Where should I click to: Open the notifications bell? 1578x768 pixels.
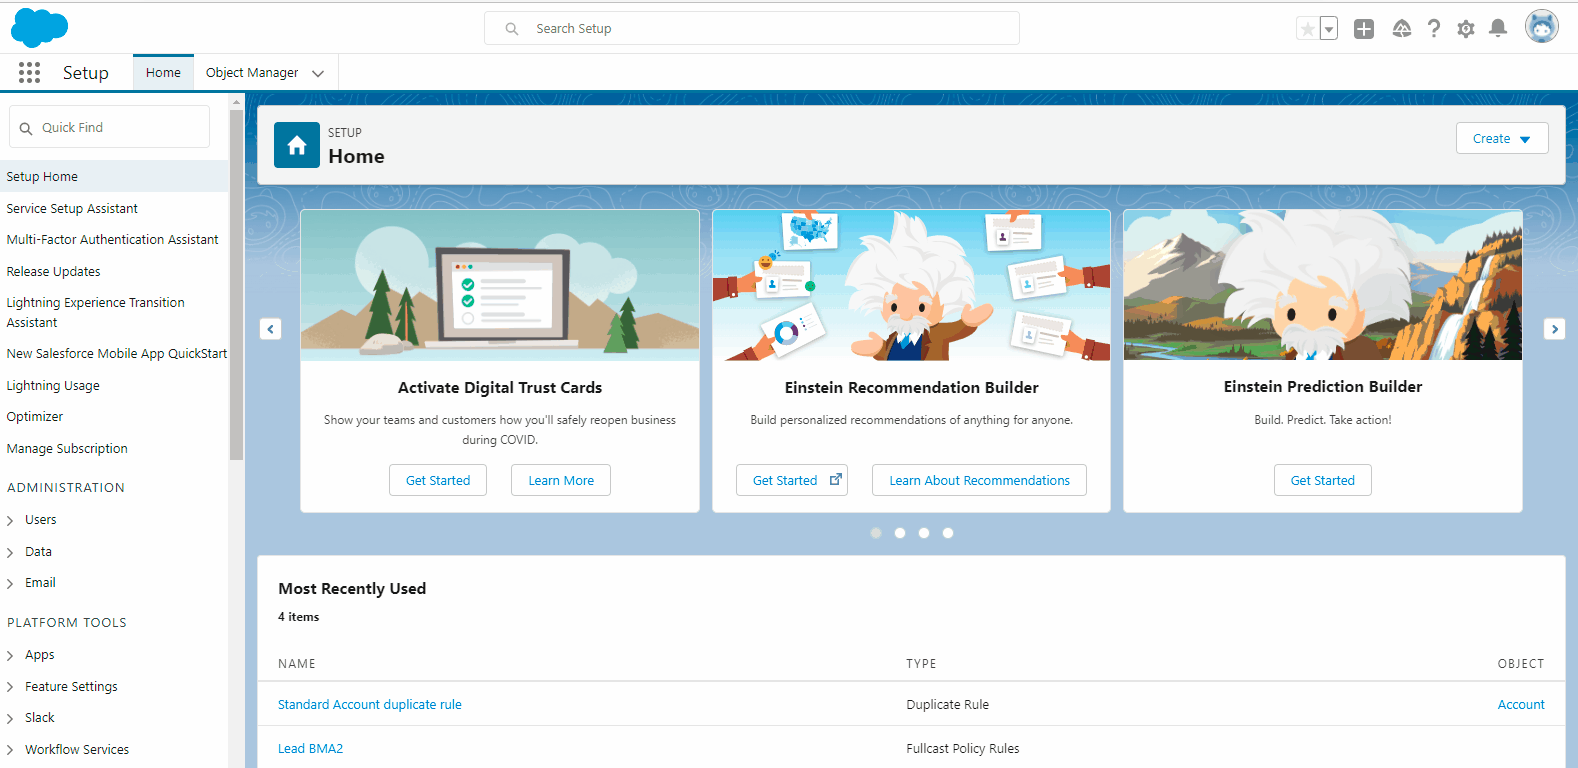[1498, 29]
